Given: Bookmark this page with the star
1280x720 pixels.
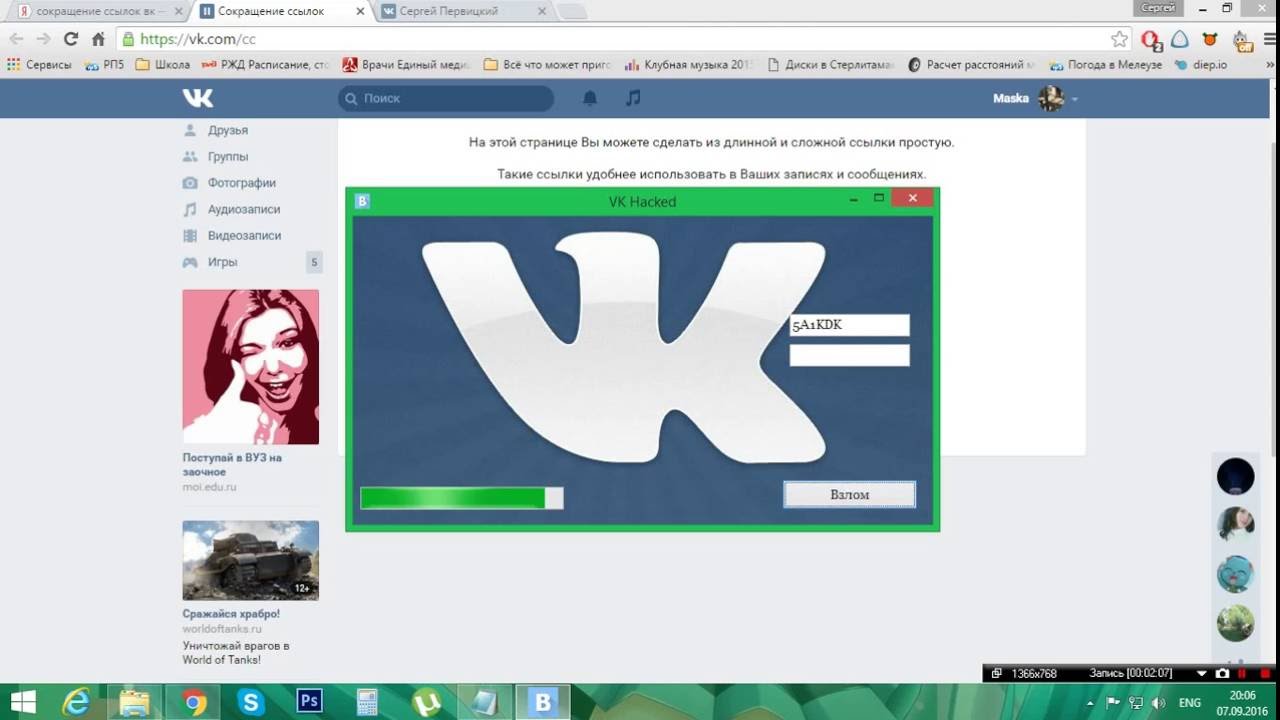Looking at the screenshot, I should [1119, 39].
